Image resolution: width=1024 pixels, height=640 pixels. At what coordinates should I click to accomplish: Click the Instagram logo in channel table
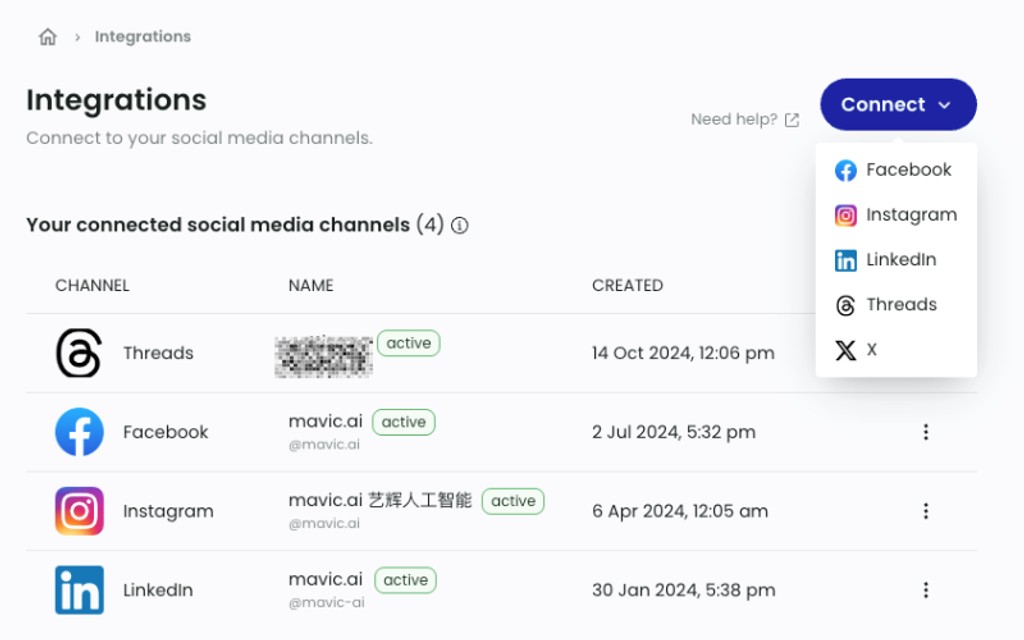79,511
